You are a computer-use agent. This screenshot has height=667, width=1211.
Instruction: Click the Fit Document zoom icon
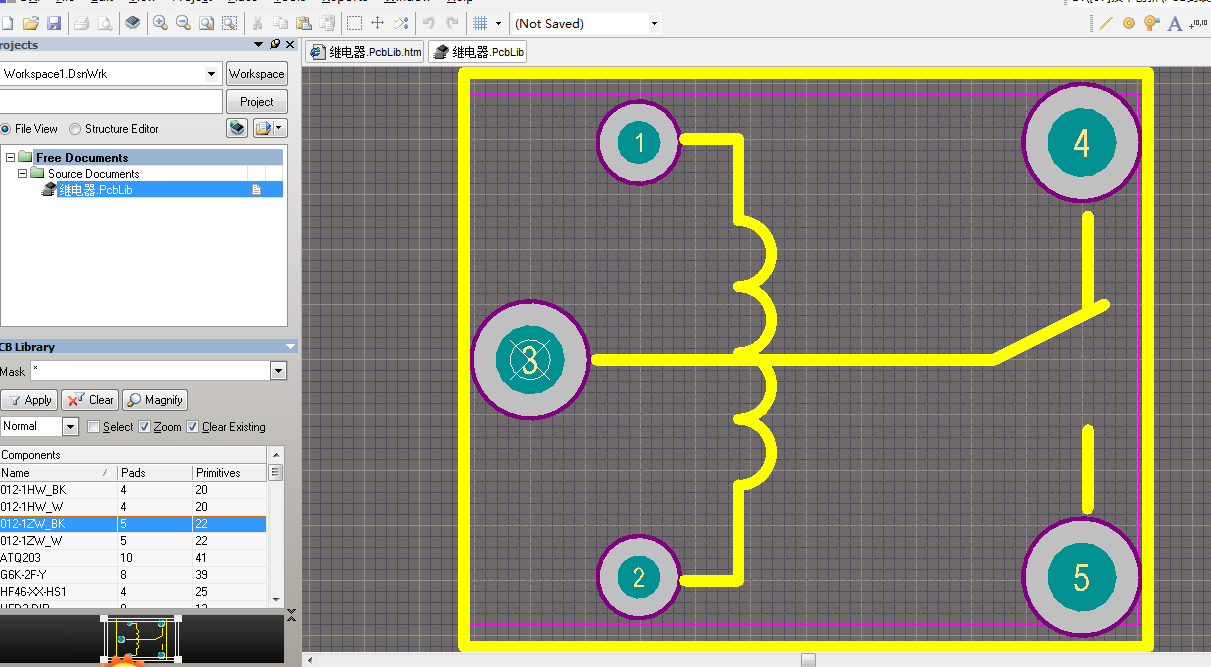[206, 22]
